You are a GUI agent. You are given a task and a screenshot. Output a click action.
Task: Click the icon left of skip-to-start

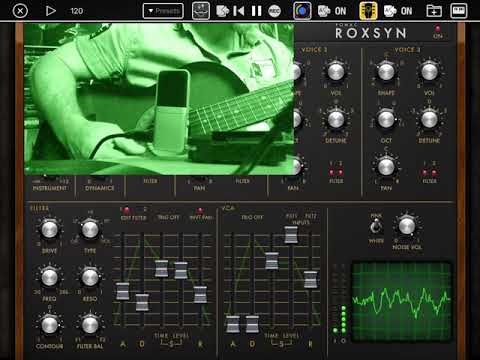coord(222,11)
